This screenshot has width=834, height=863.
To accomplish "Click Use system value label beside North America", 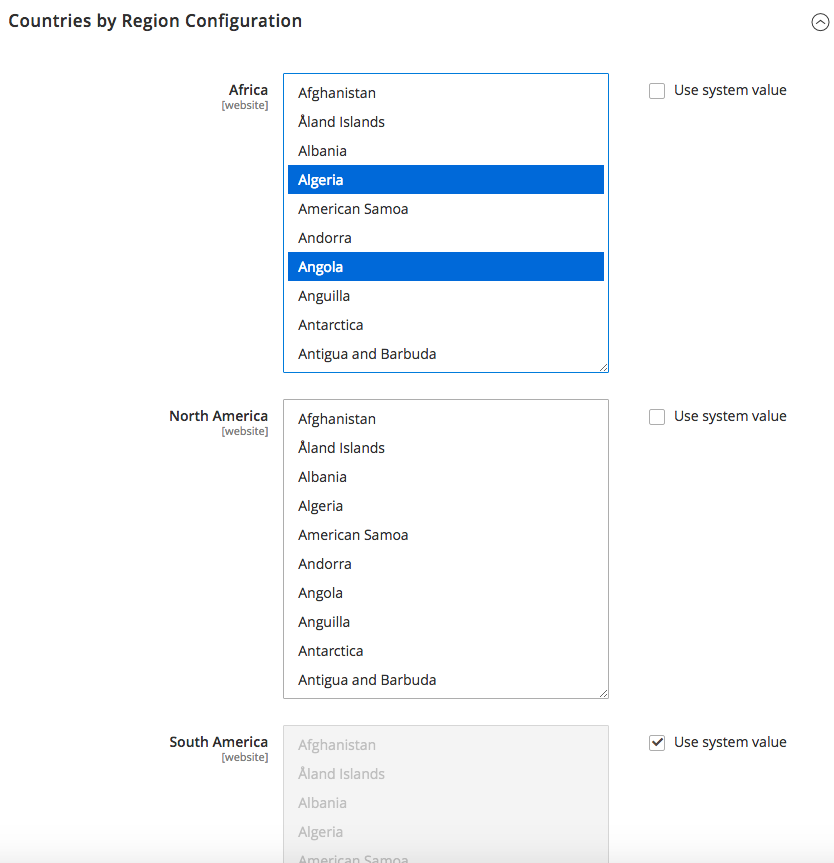I will tap(730, 416).
